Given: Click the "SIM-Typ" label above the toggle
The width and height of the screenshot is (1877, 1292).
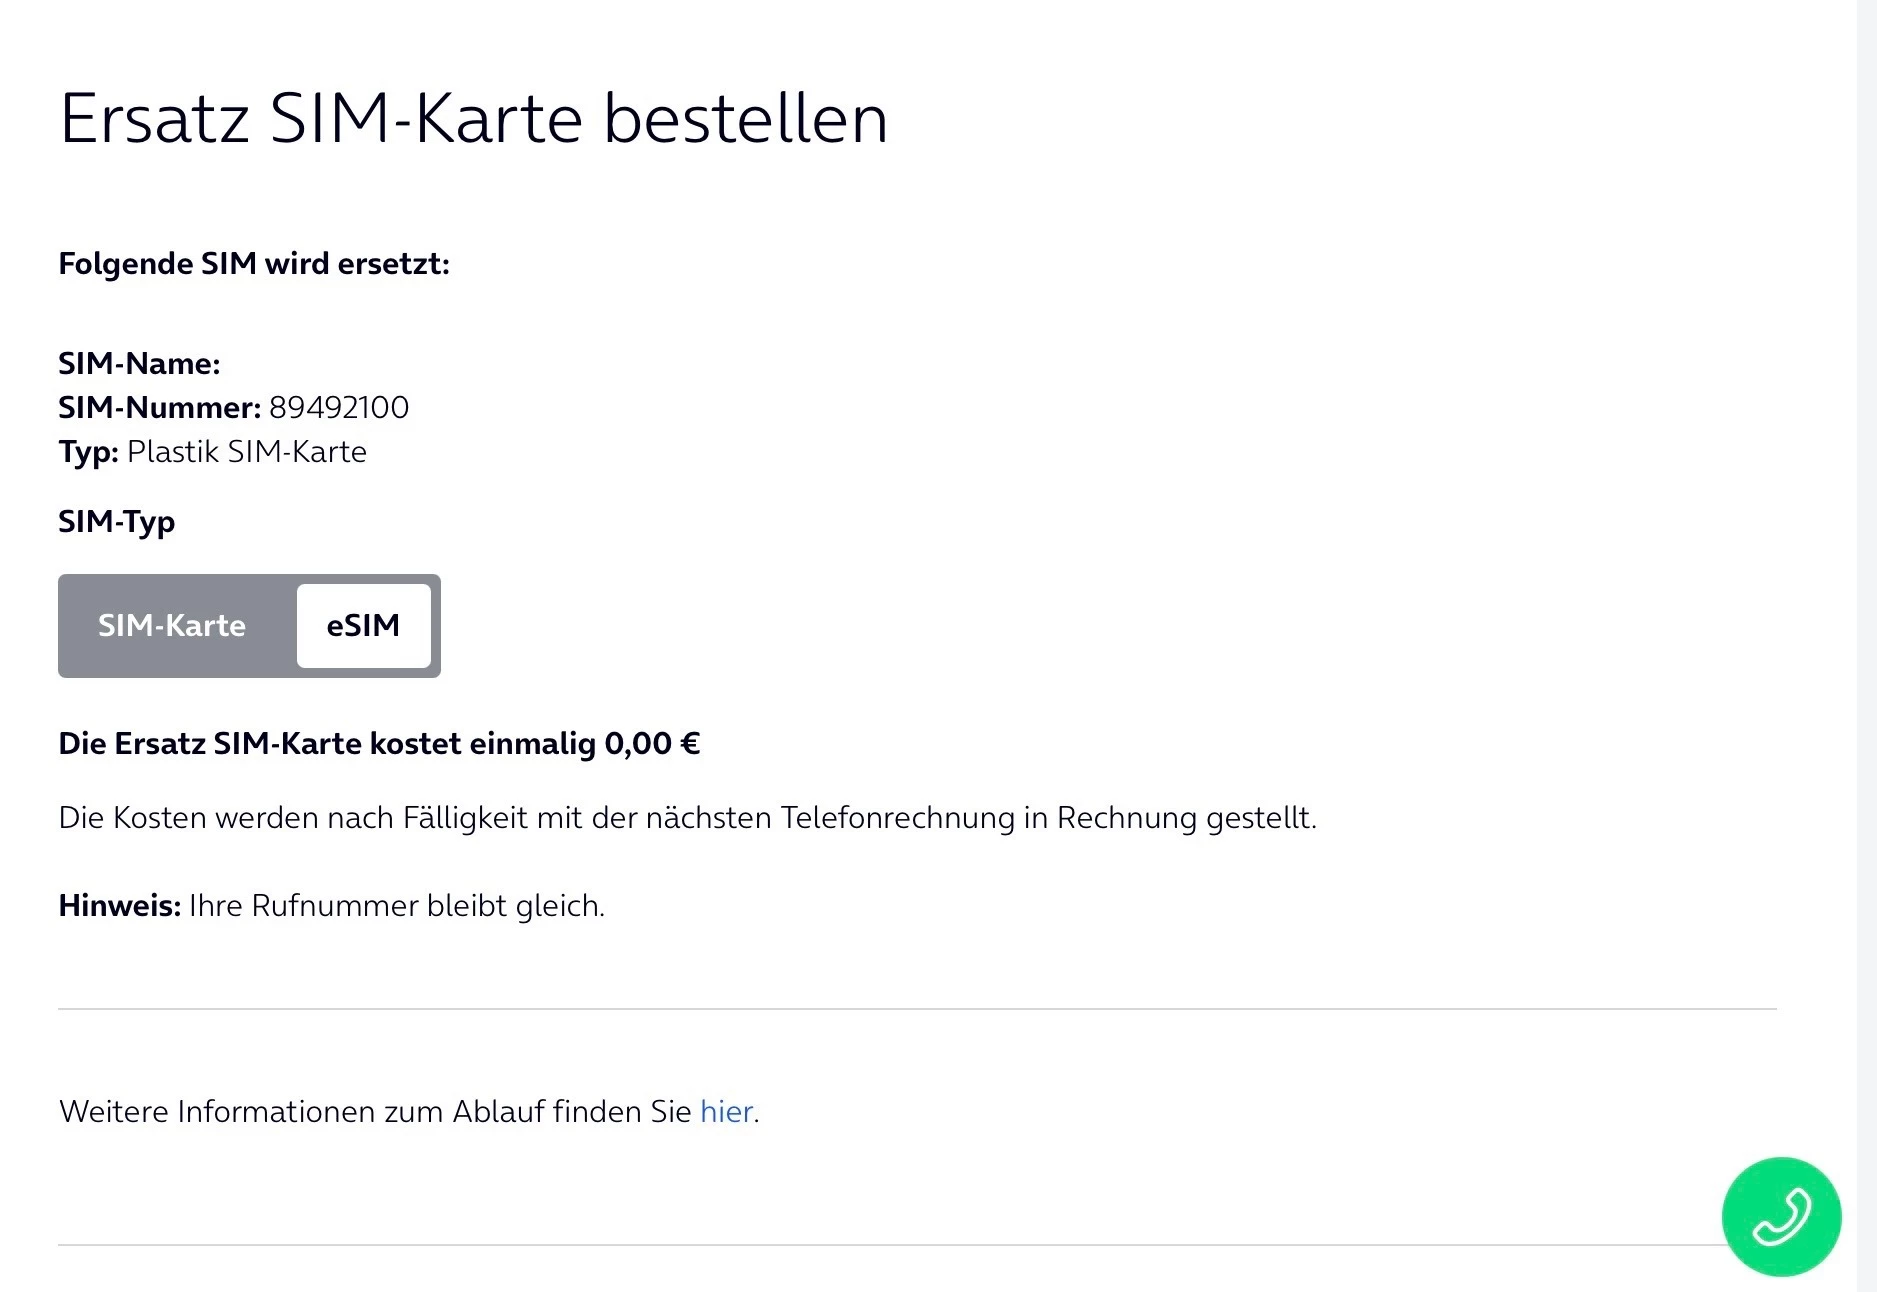Looking at the screenshot, I should [x=117, y=522].
